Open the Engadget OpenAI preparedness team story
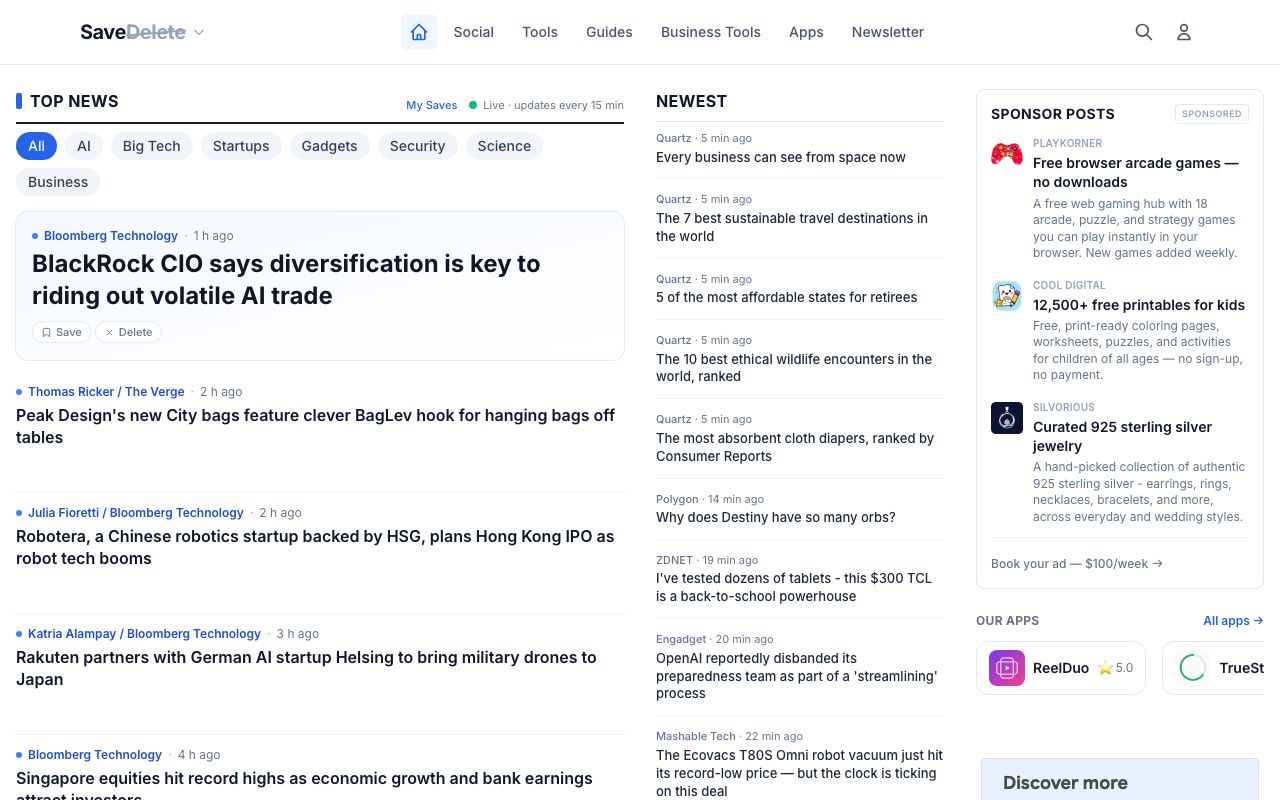 click(797, 676)
